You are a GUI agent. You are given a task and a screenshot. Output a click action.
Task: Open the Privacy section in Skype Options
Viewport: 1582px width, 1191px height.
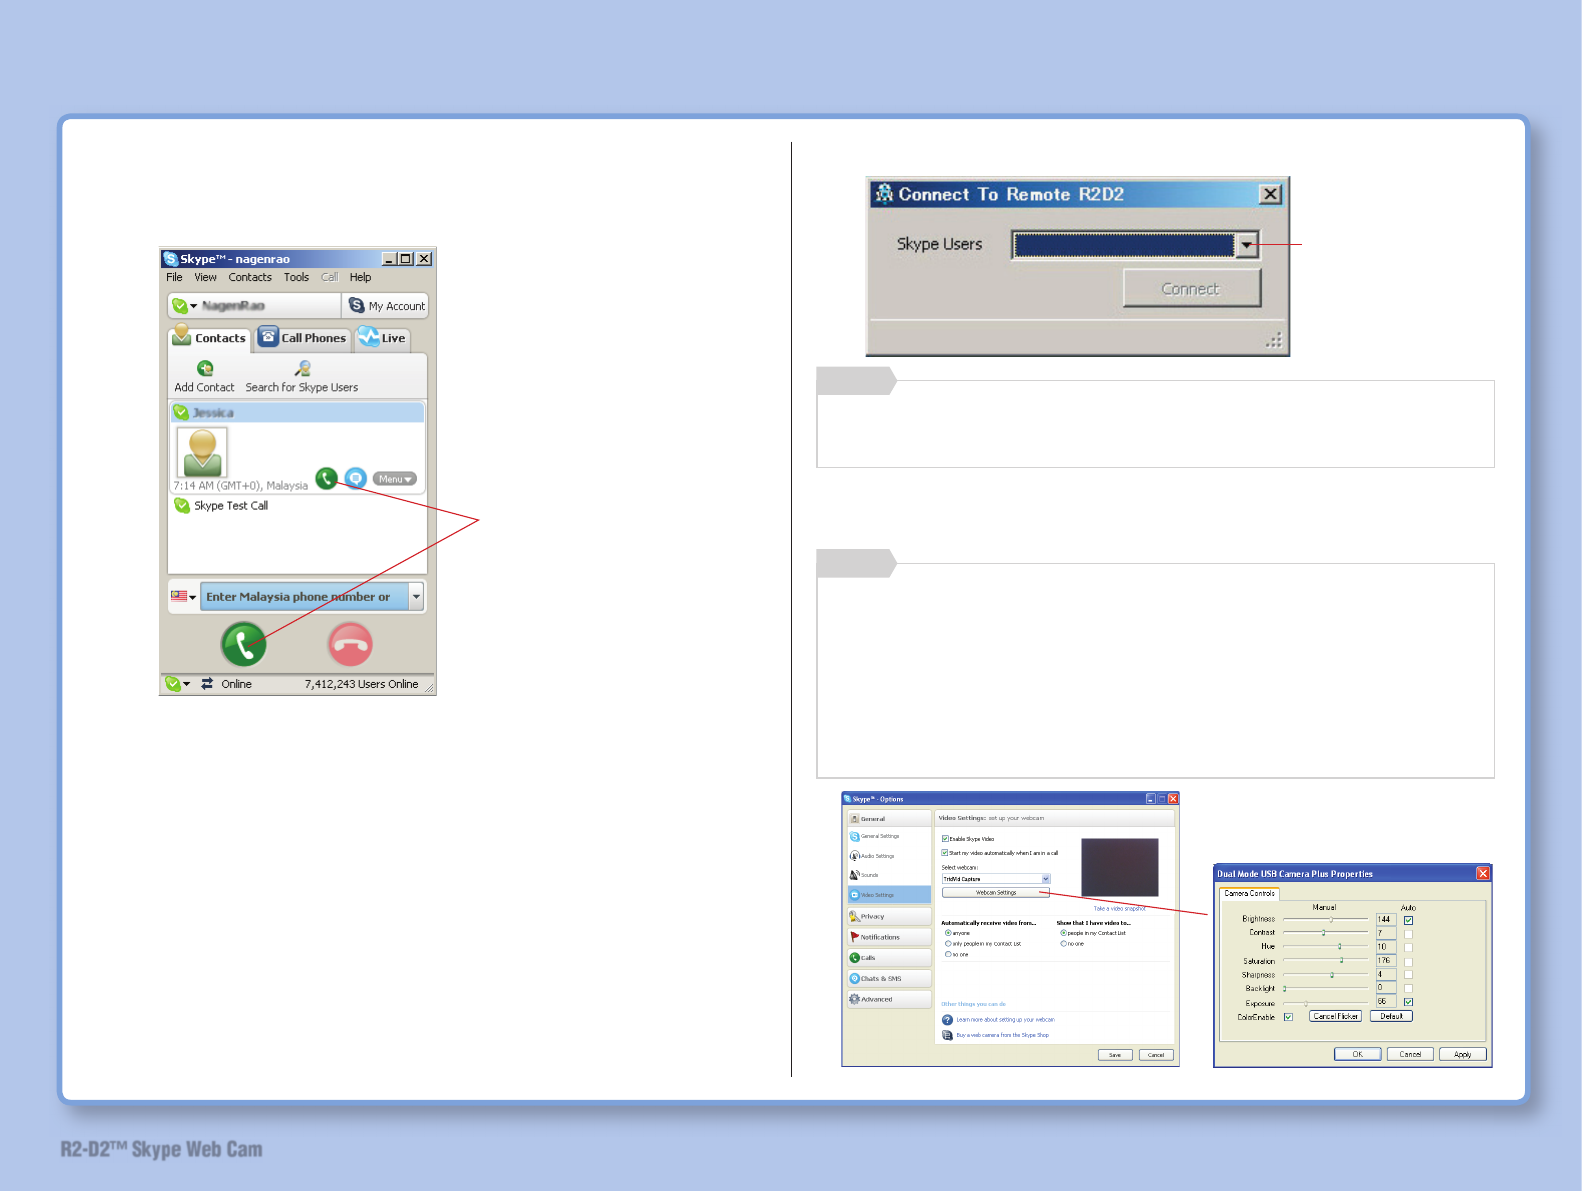coord(889,916)
